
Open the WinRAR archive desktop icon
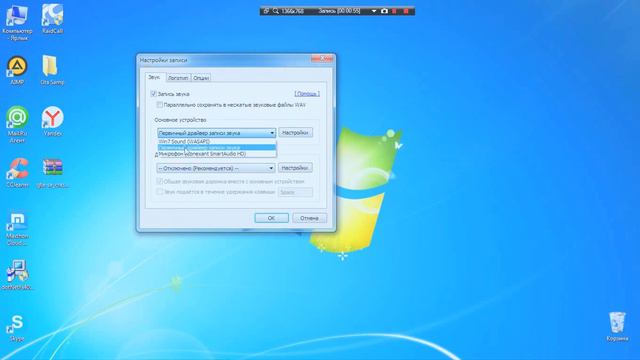point(52,173)
